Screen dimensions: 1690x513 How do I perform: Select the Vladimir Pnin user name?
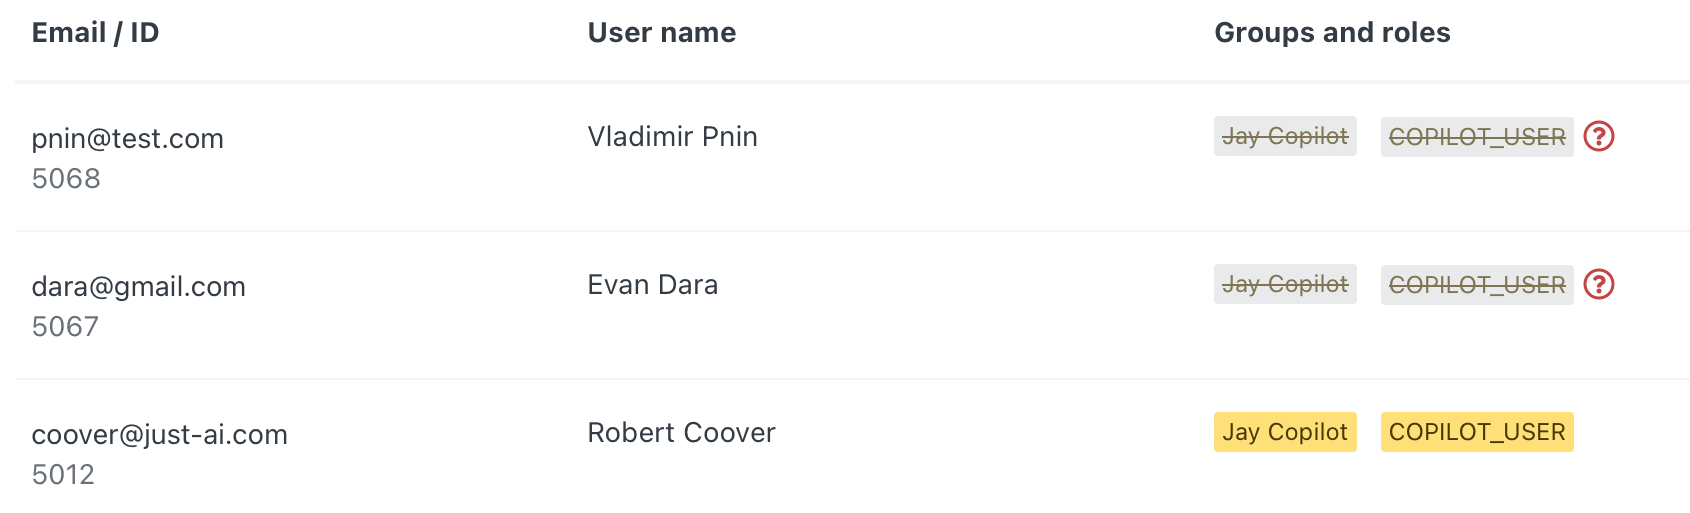672,136
